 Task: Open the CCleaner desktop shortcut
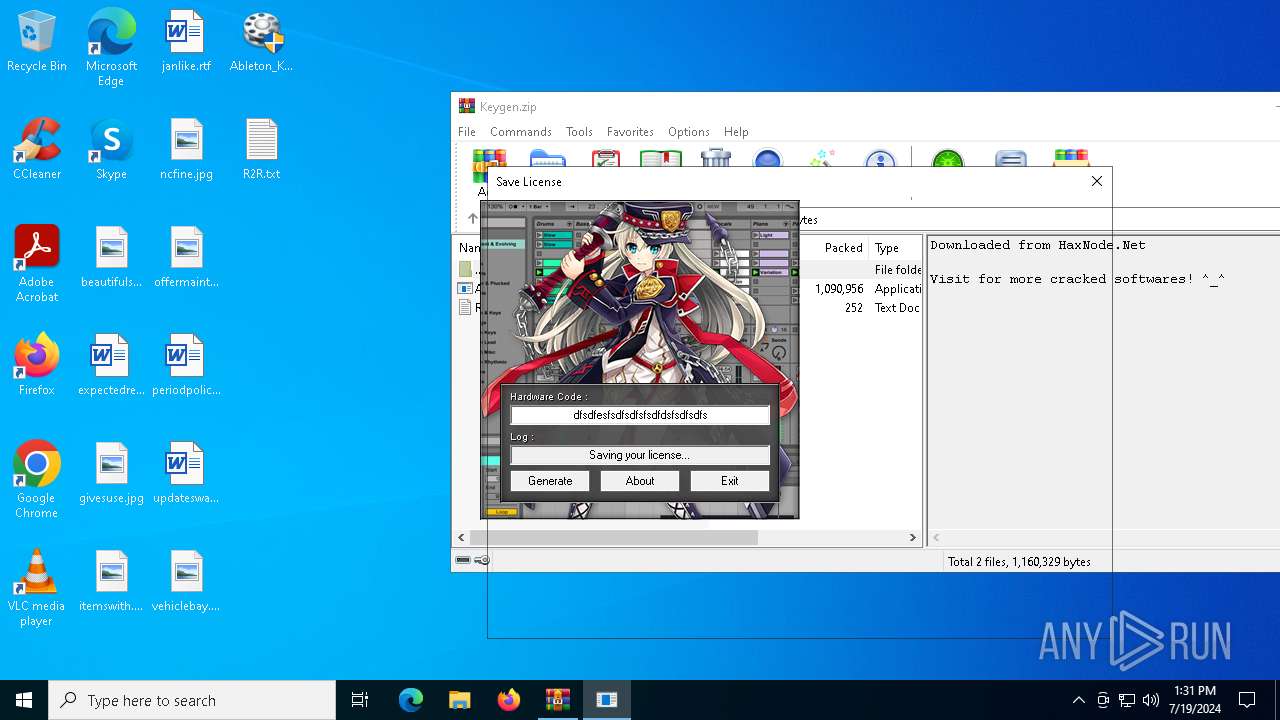click(x=37, y=150)
